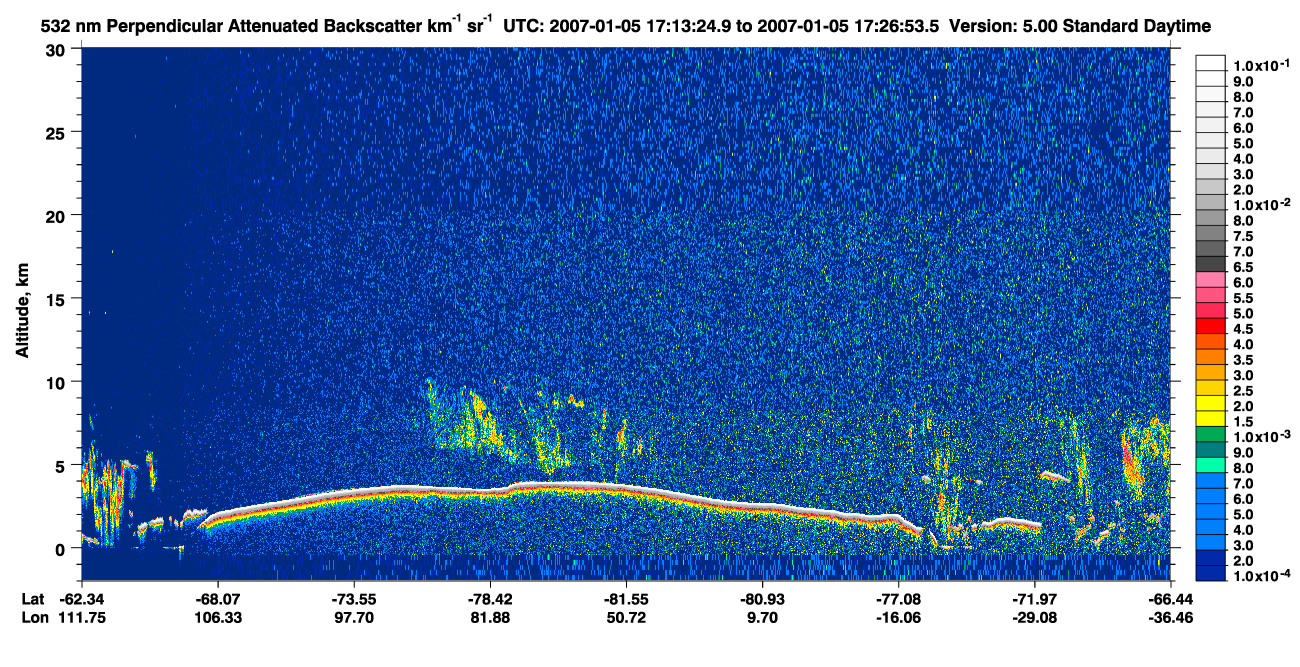Click the 7.5 color bar label
Image resolution: width=1300 pixels, height=667 pixels.
(x=1243, y=236)
